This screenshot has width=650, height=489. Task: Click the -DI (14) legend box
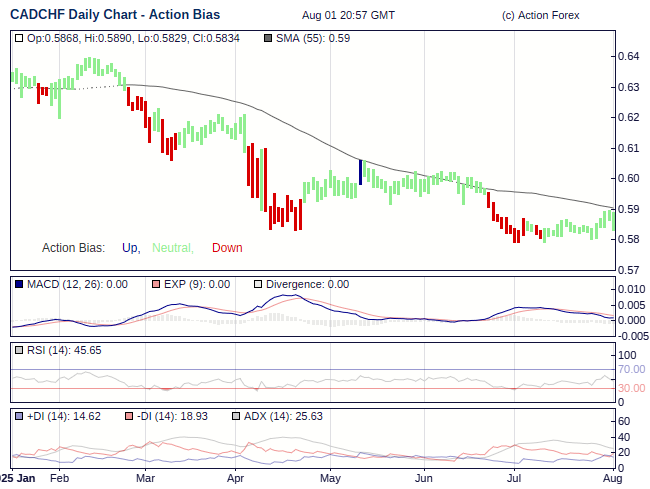[129, 415]
